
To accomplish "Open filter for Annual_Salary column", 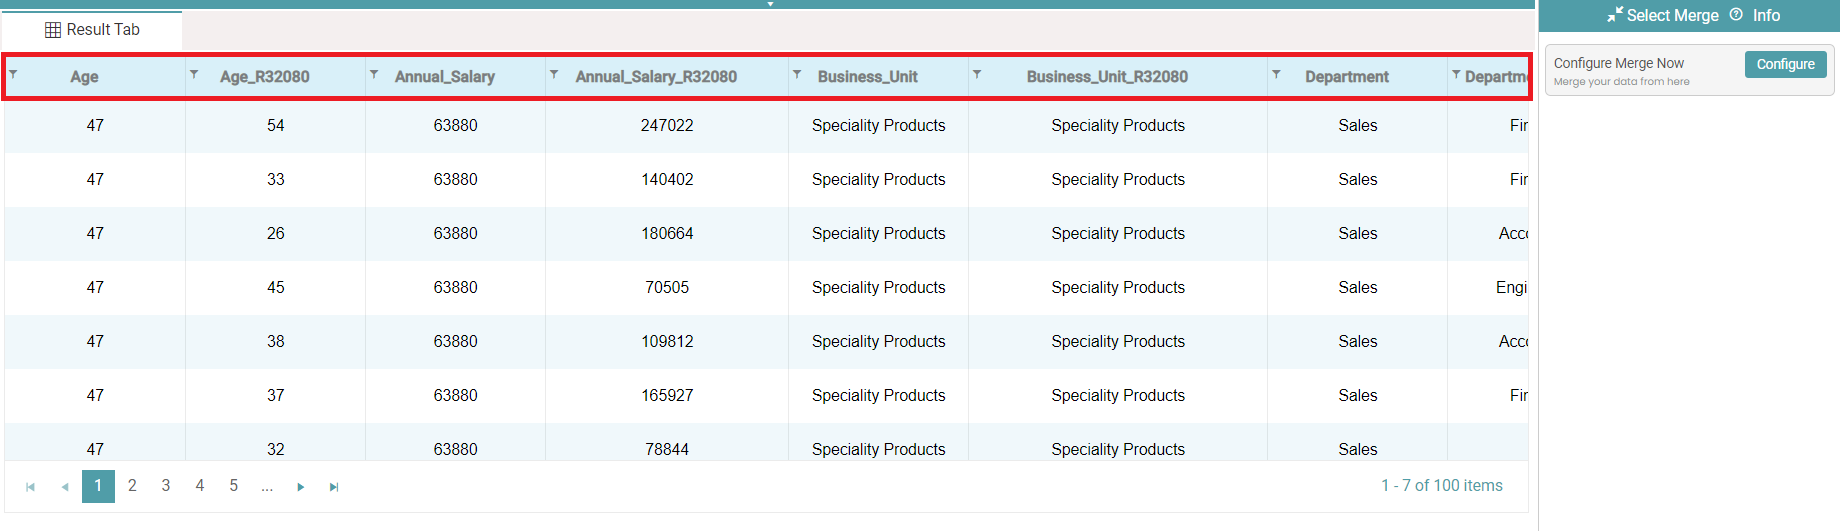I will coord(374,74).
